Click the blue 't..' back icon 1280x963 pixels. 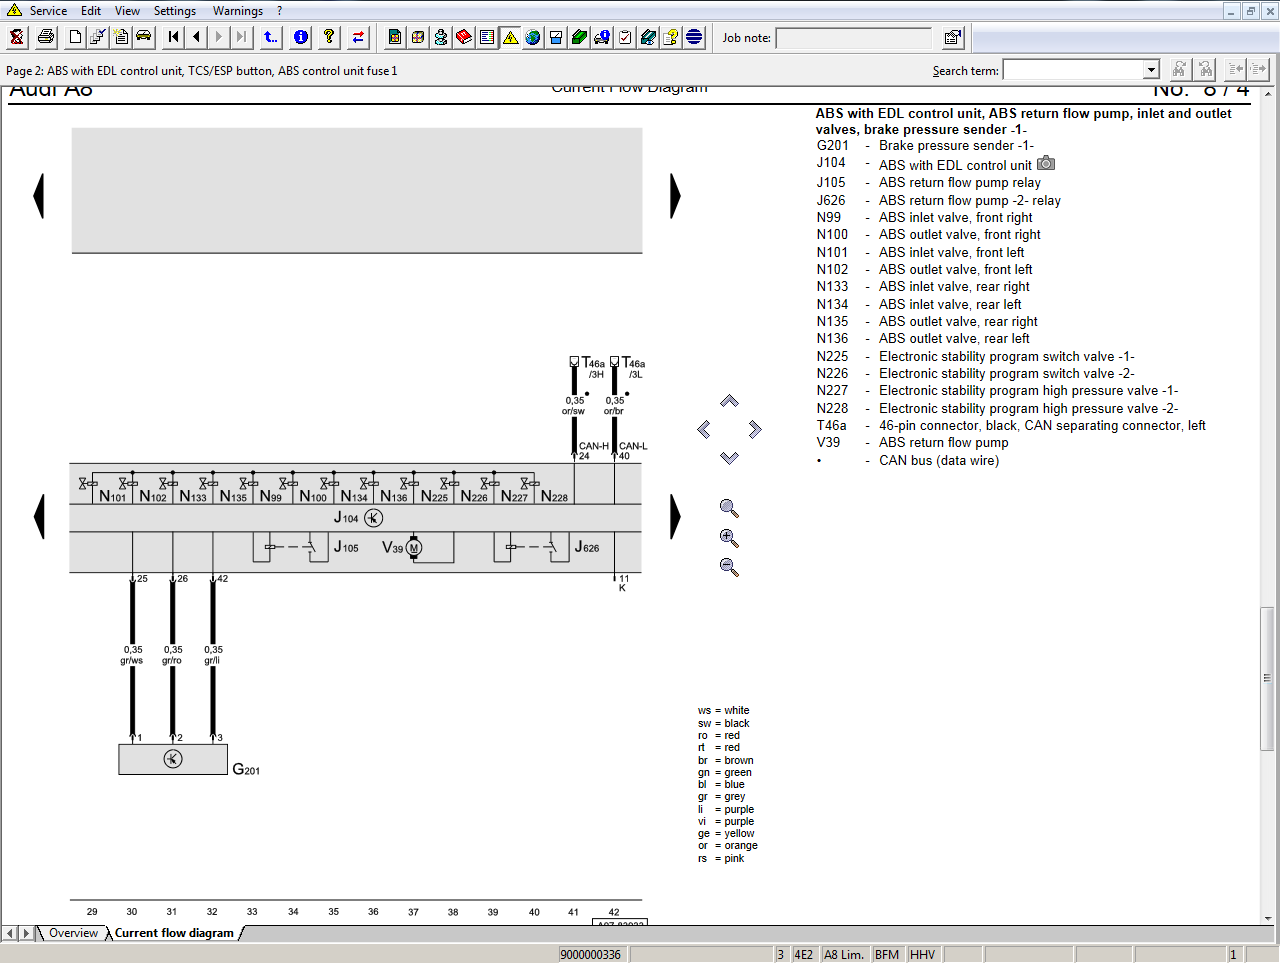click(271, 37)
